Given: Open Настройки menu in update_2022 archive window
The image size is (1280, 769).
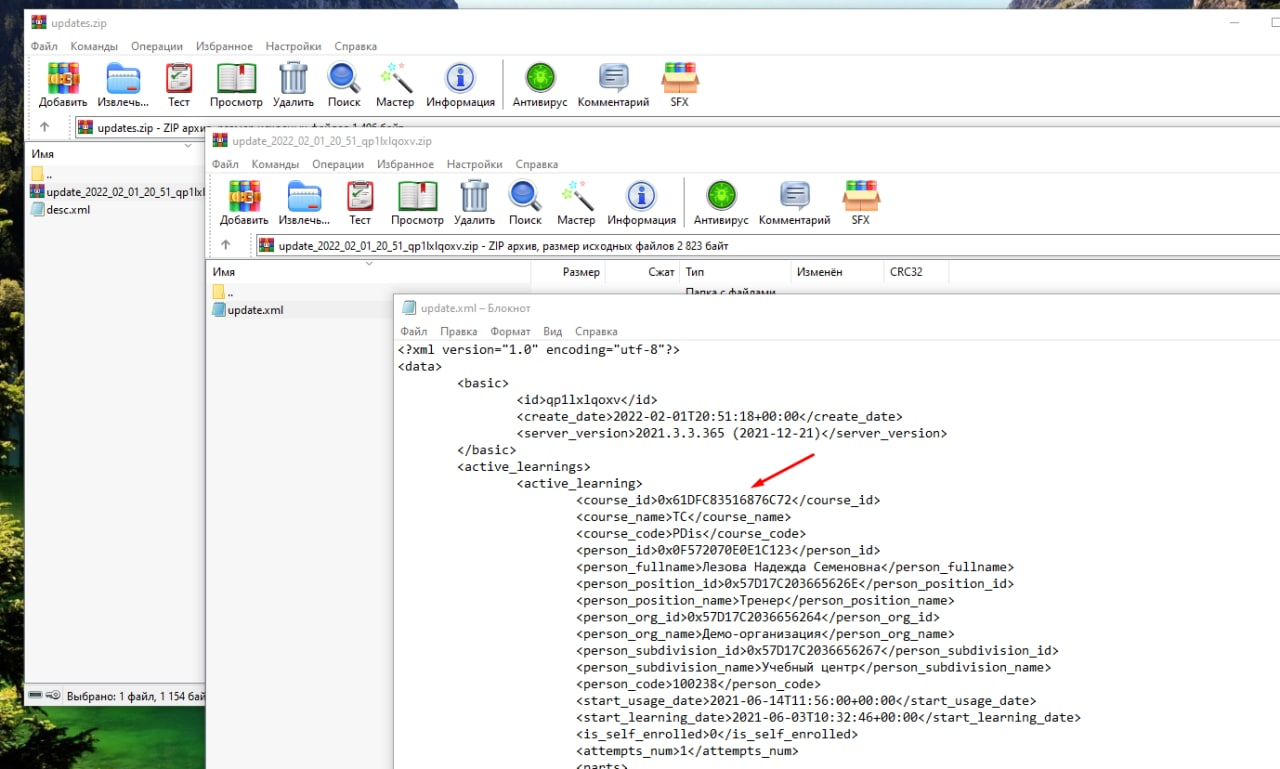Looking at the screenshot, I should pyautogui.click(x=475, y=164).
